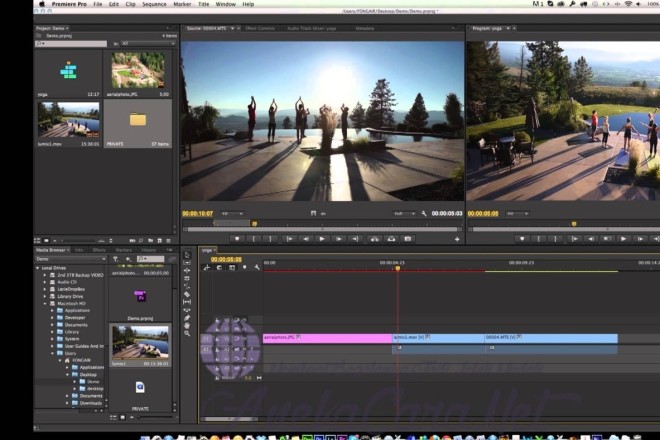Click Mark Out in Source monitor
Screen dimensions: 660x440
point(270,239)
